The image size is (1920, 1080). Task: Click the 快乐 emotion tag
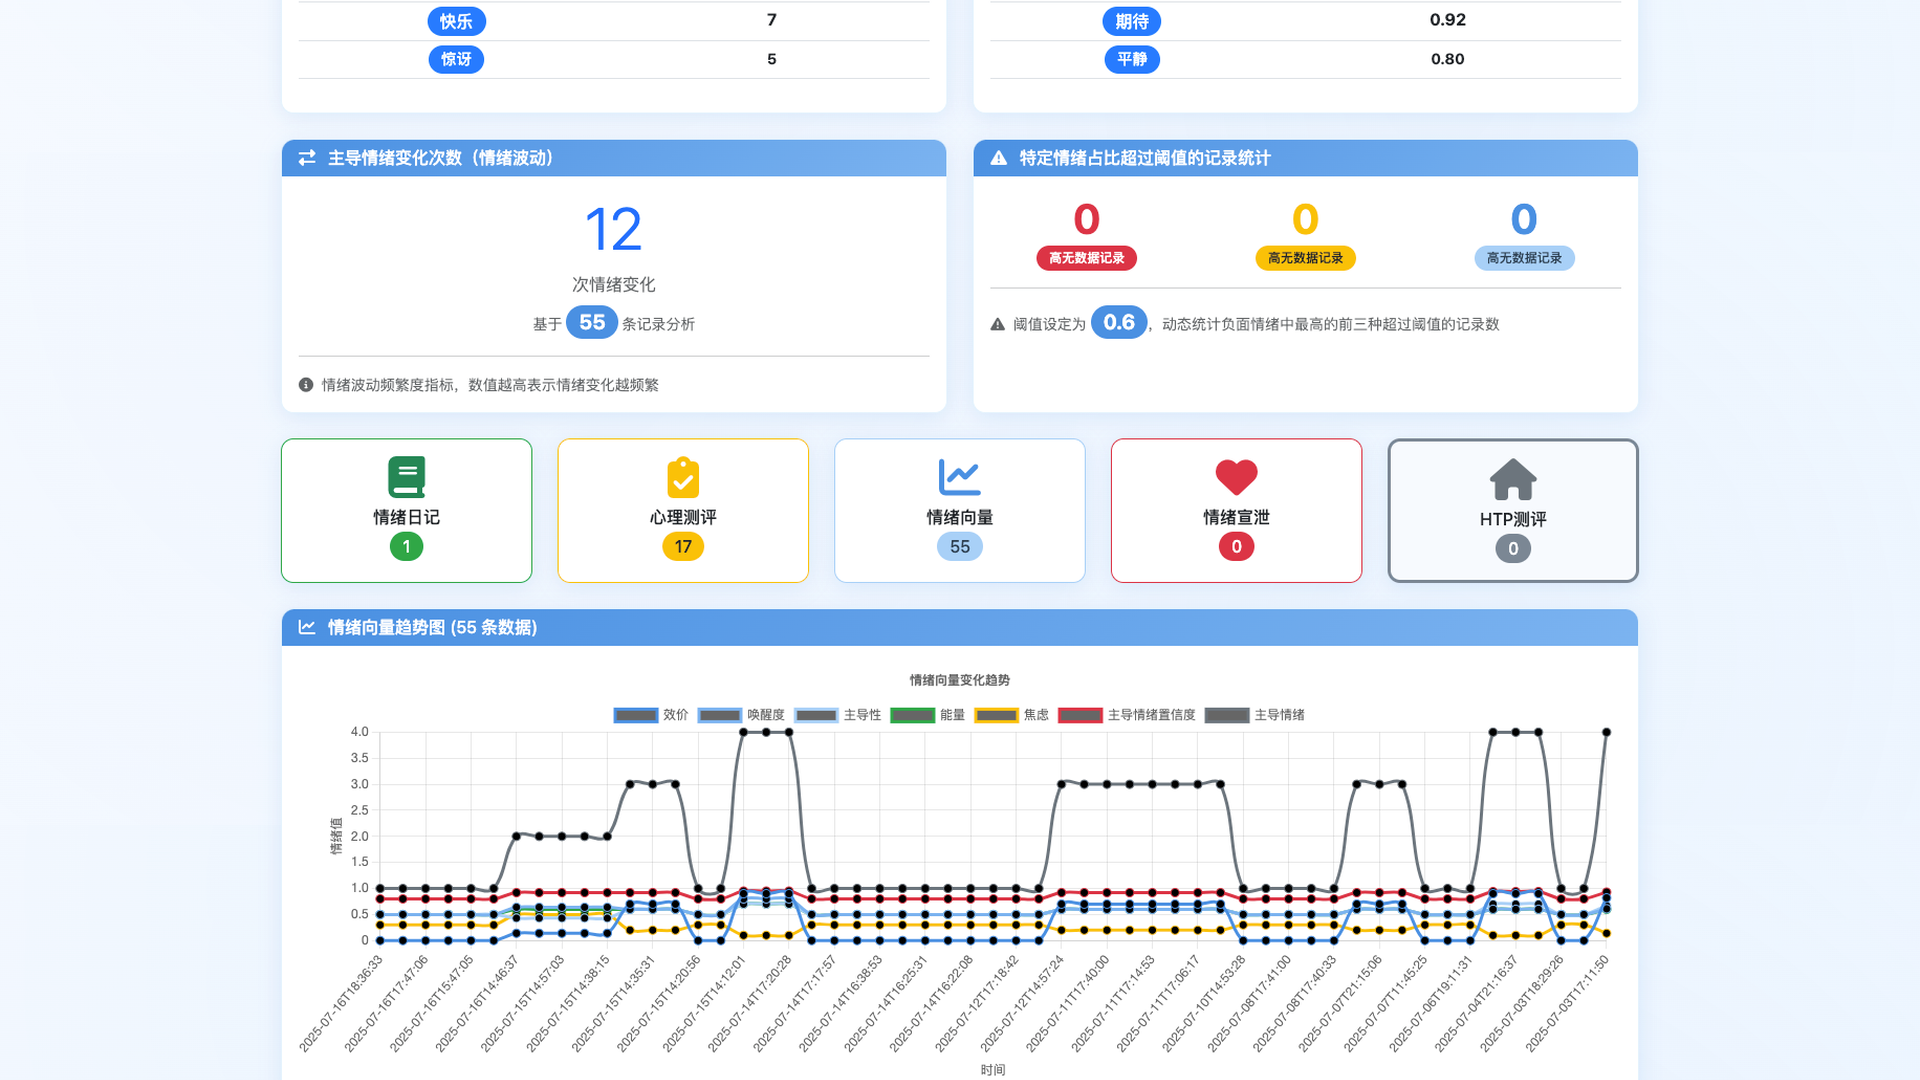[x=456, y=21]
